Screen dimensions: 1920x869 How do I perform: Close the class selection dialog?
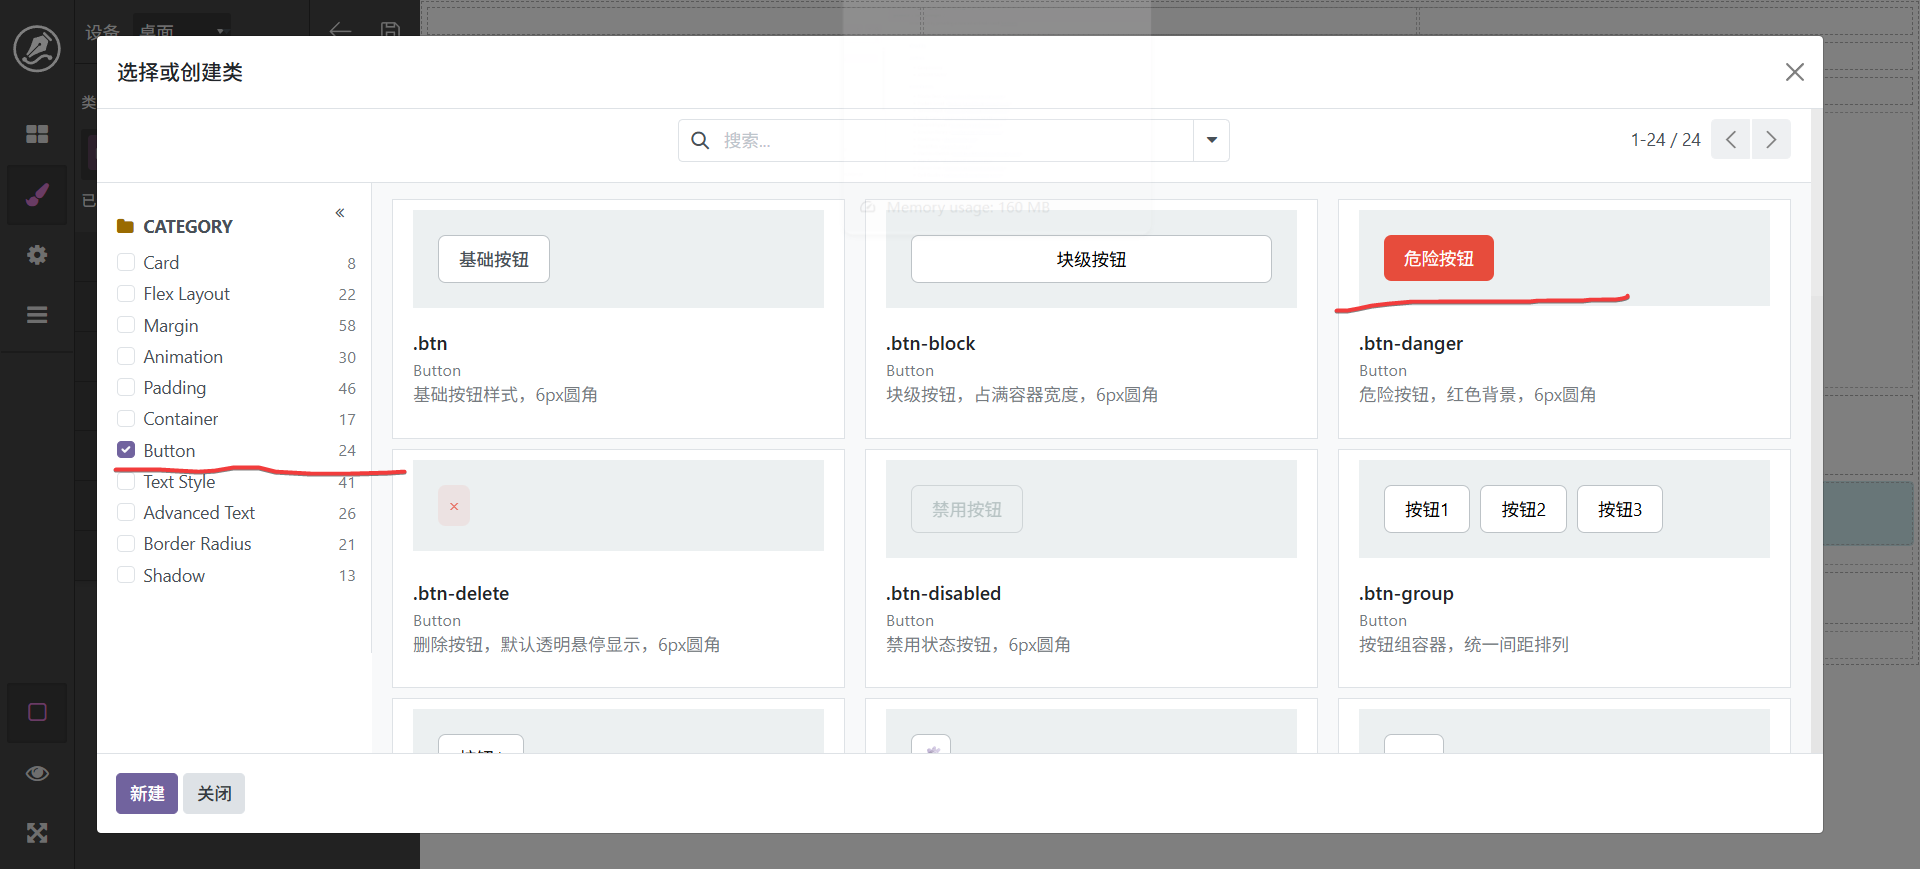pyautogui.click(x=1794, y=72)
